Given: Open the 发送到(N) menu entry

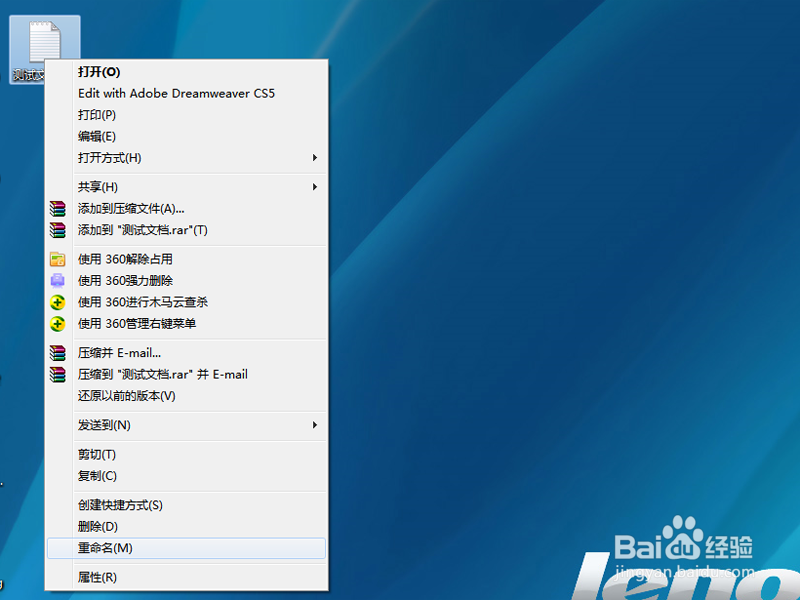Looking at the screenshot, I should pos(186,425).
